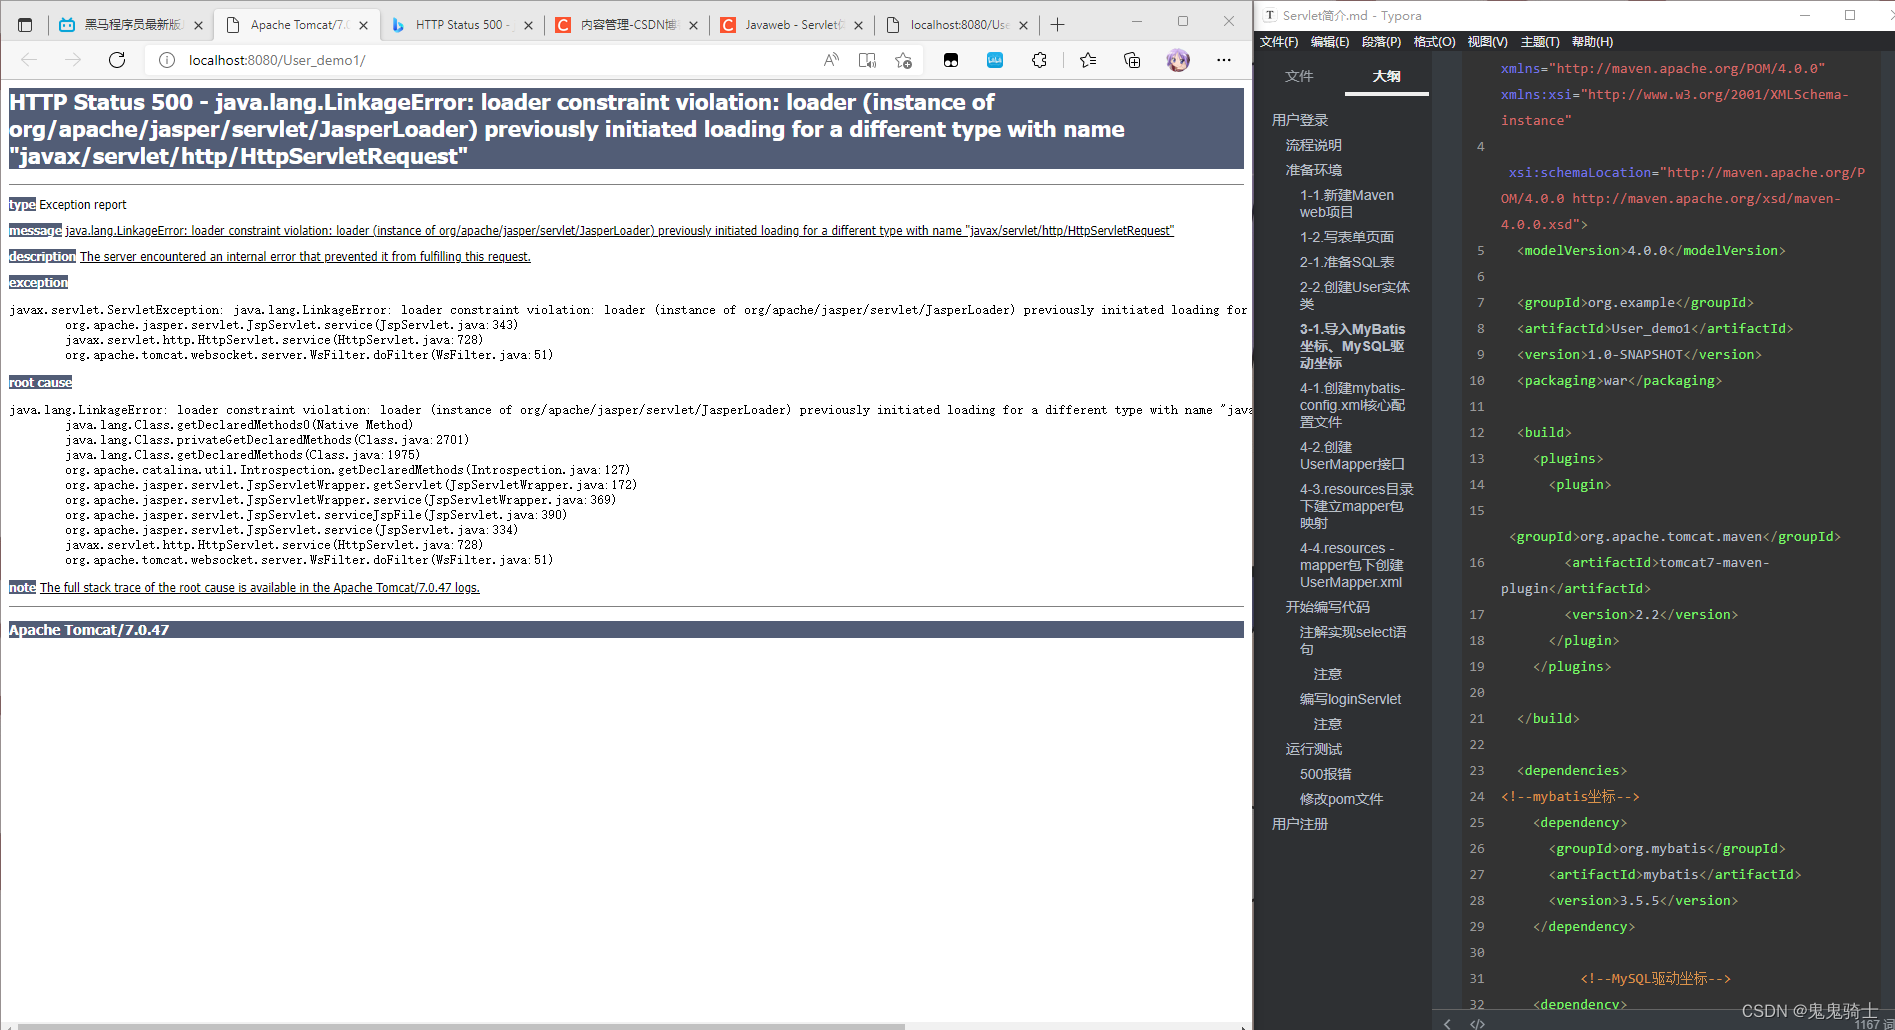Close the Javaweb - Servlet tab
This screenshot has height=1030, width=1895.
click(858, 25)
